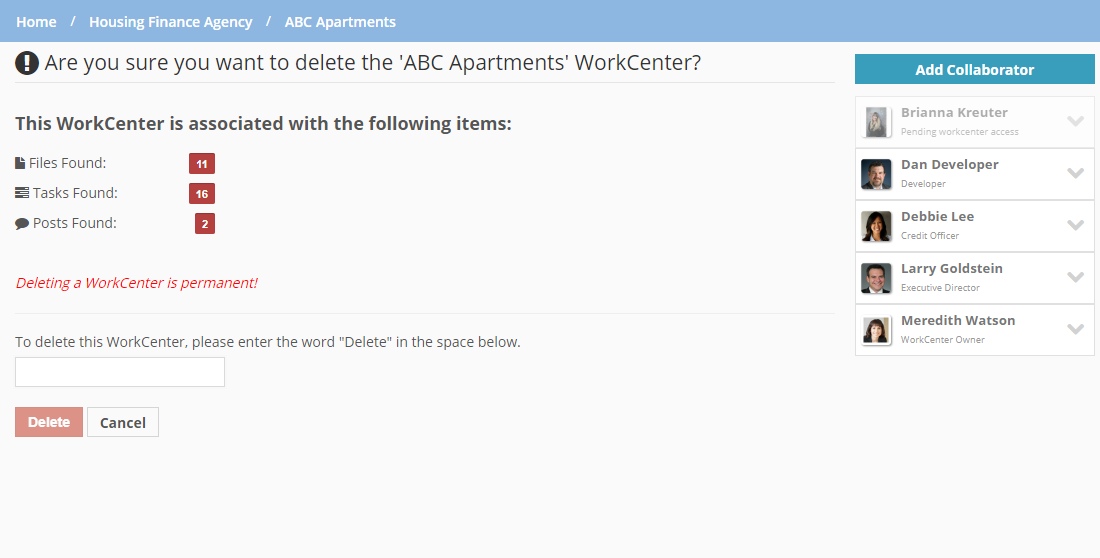Screen dimensions: 1100x558
Task: Click the Files Found document icon
Action: click(x=20, y=163)
